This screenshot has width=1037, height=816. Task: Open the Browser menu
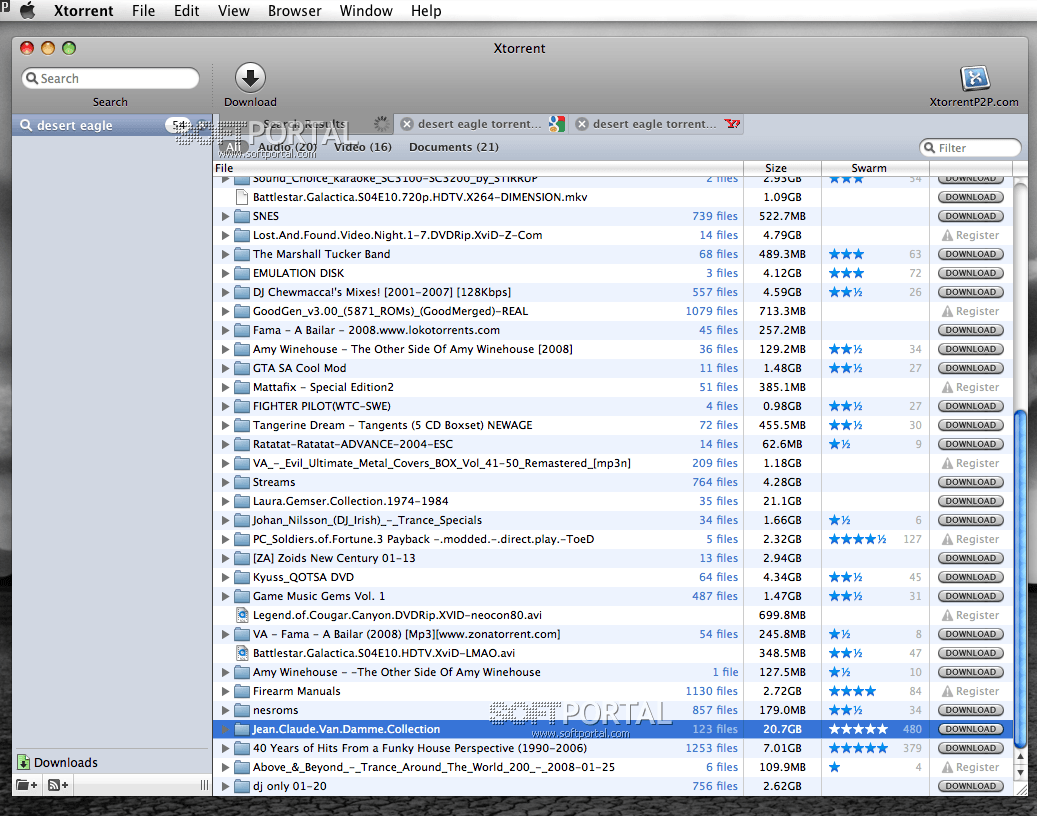294,11
